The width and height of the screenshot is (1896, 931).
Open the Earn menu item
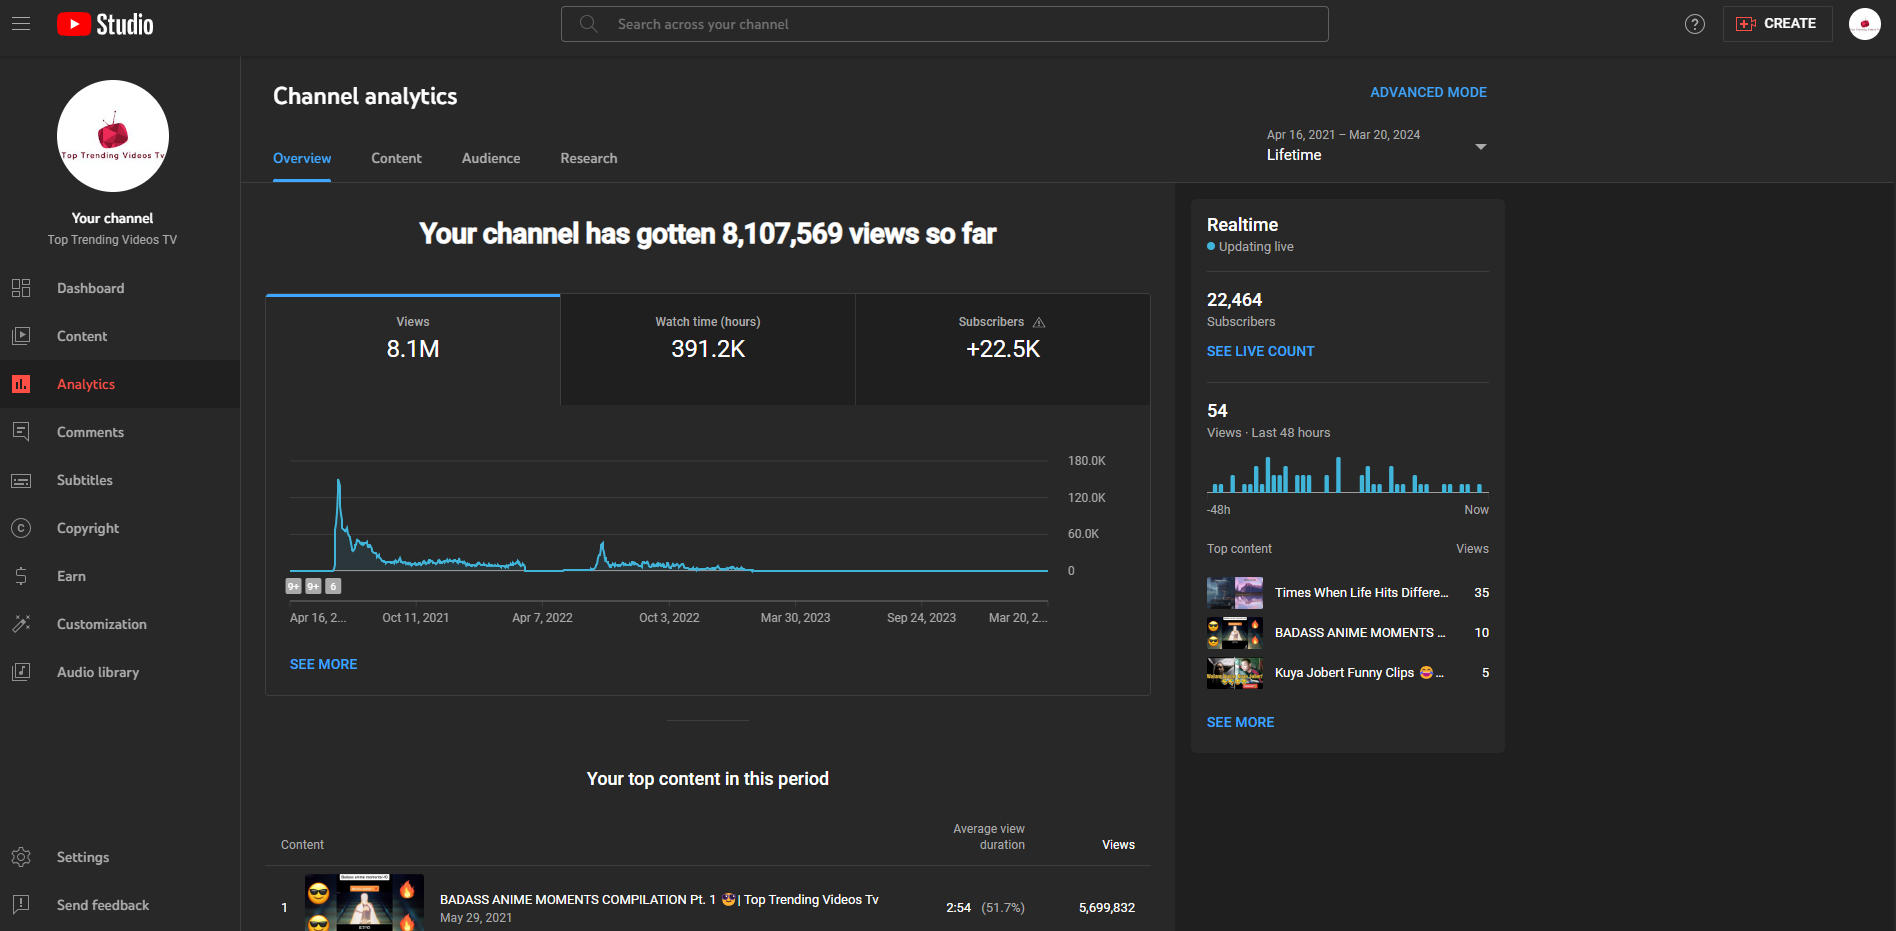click(120, 576)
